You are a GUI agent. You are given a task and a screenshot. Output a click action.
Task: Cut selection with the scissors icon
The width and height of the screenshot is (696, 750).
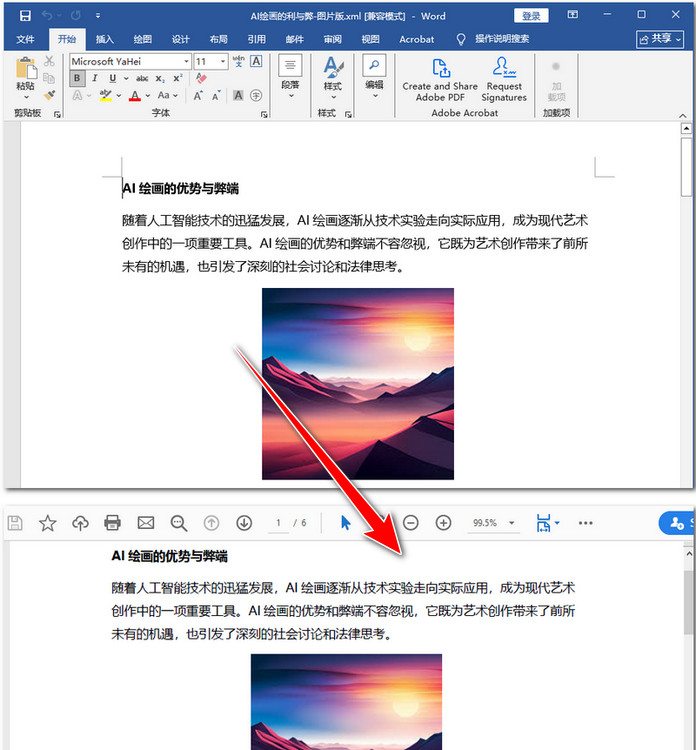[x=49, y=61]
